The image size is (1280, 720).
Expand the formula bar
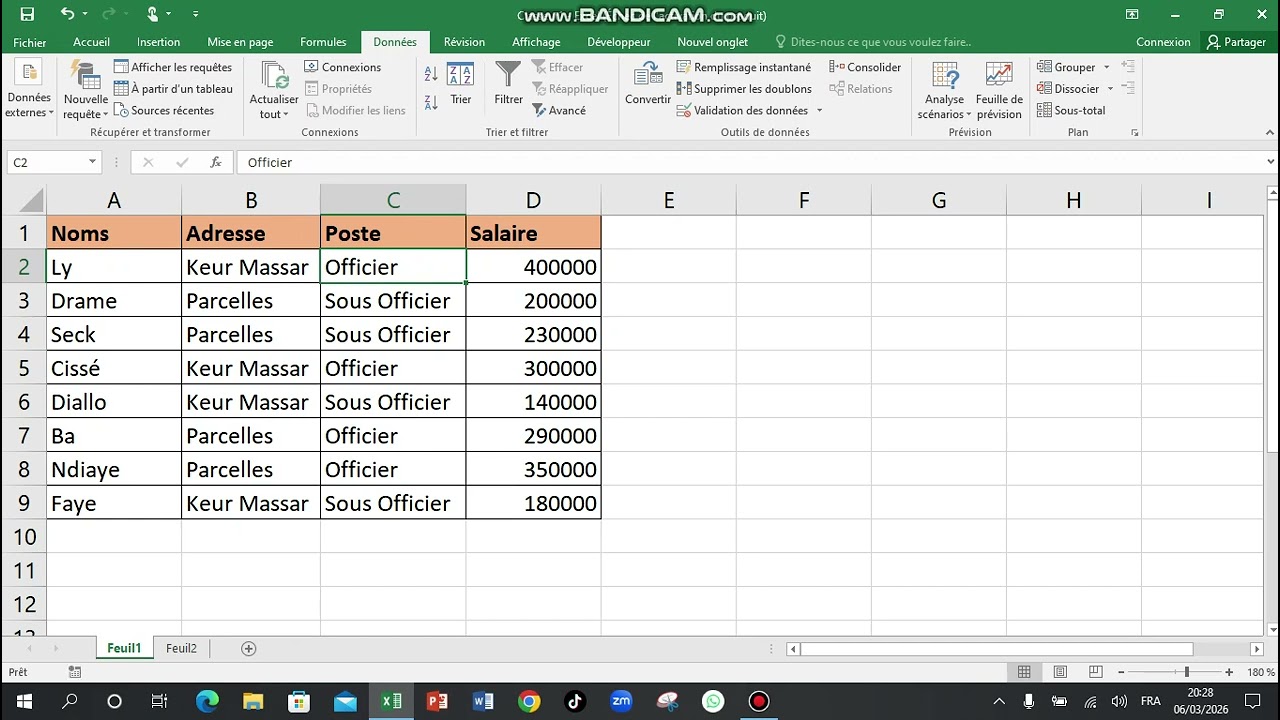pos(1270,162)
